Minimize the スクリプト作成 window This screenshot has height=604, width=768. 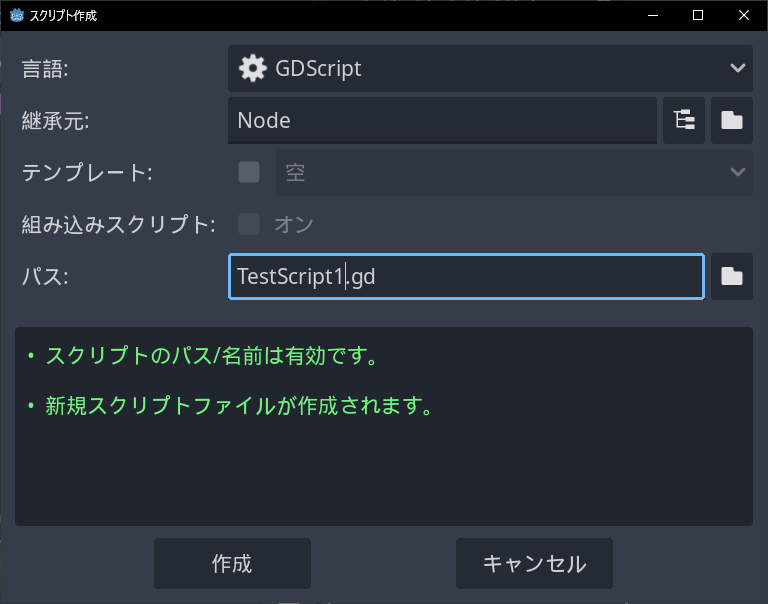coord(651,16)
